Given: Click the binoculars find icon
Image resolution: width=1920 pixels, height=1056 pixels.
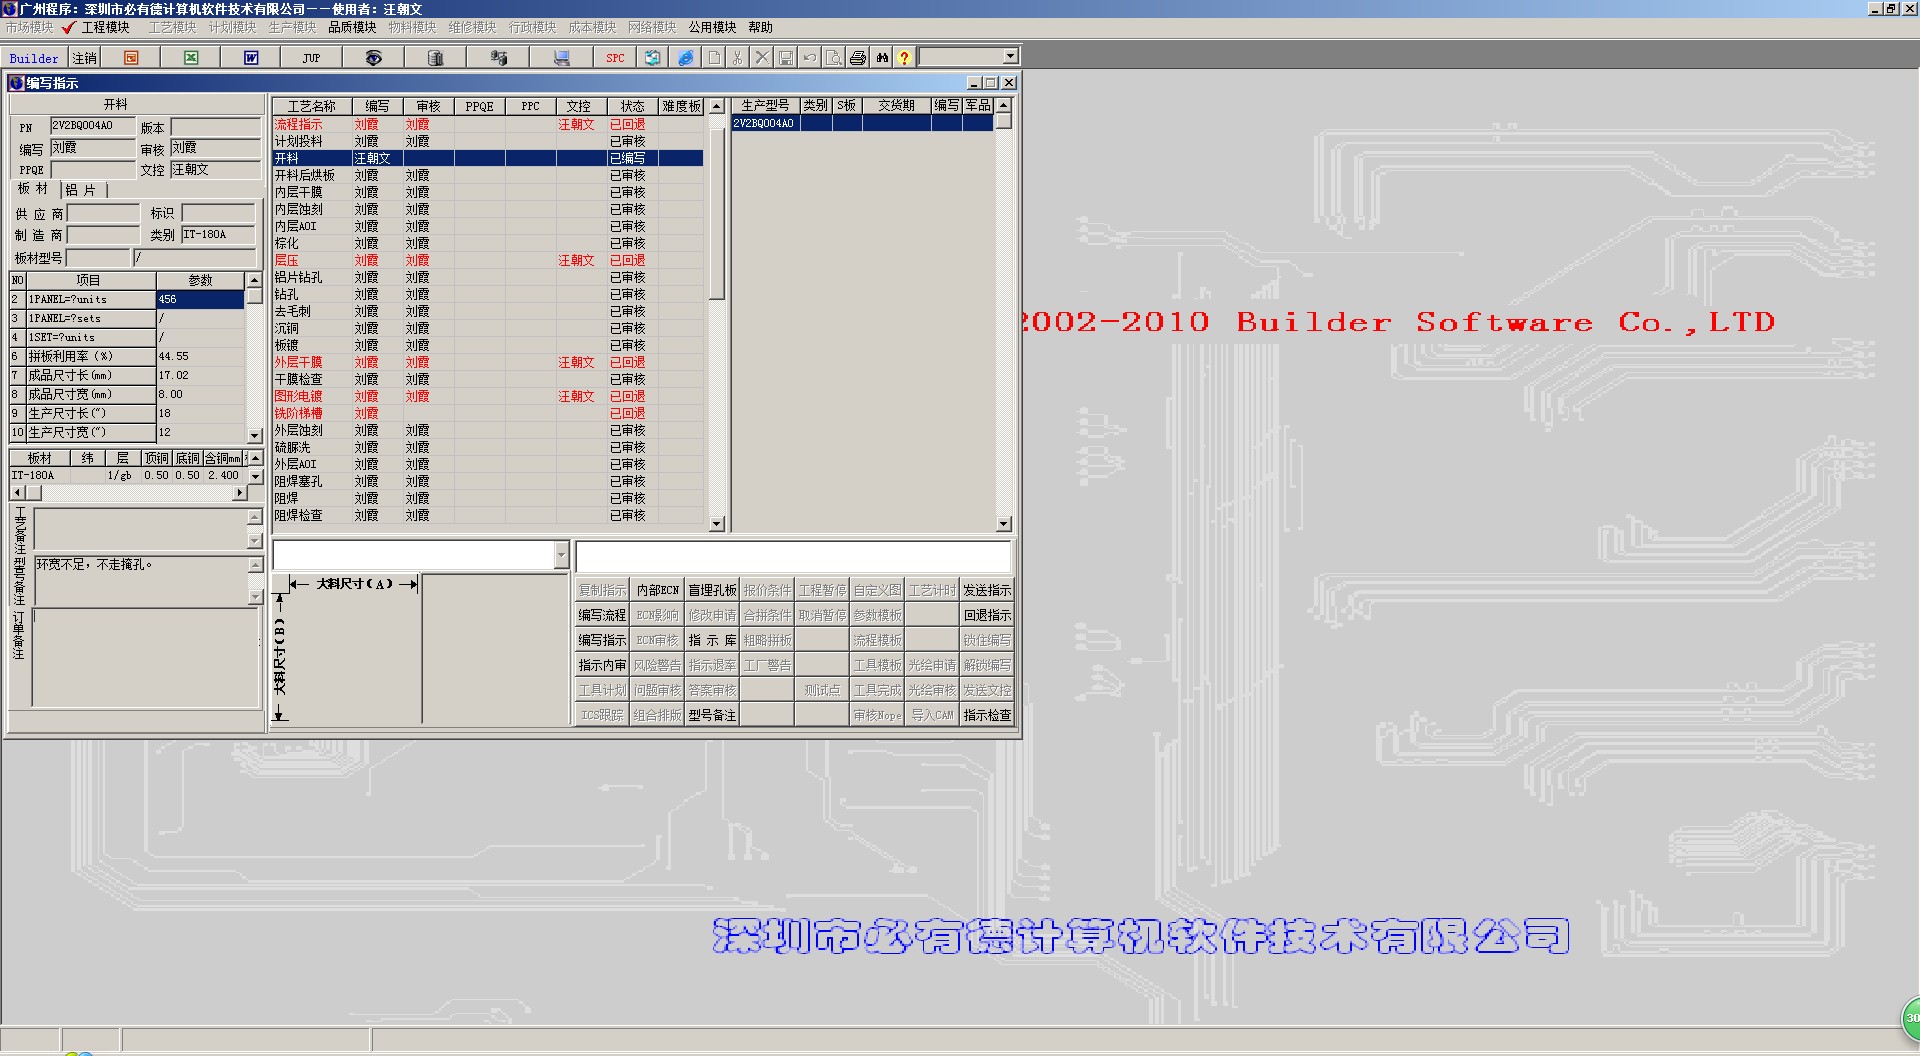Looking at the screenshot, I should pyautogui.click(x=882, y=58).
